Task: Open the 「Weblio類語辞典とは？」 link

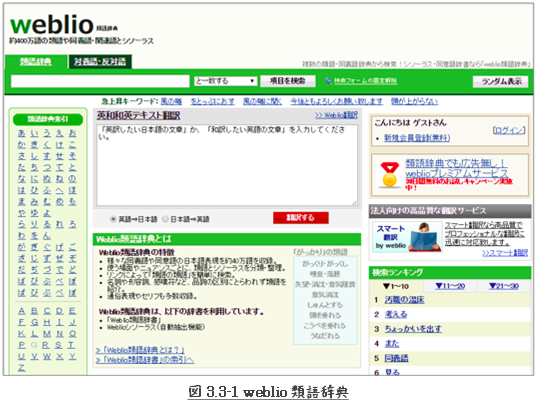Action: pyautogui.click(x=140, y=350)
